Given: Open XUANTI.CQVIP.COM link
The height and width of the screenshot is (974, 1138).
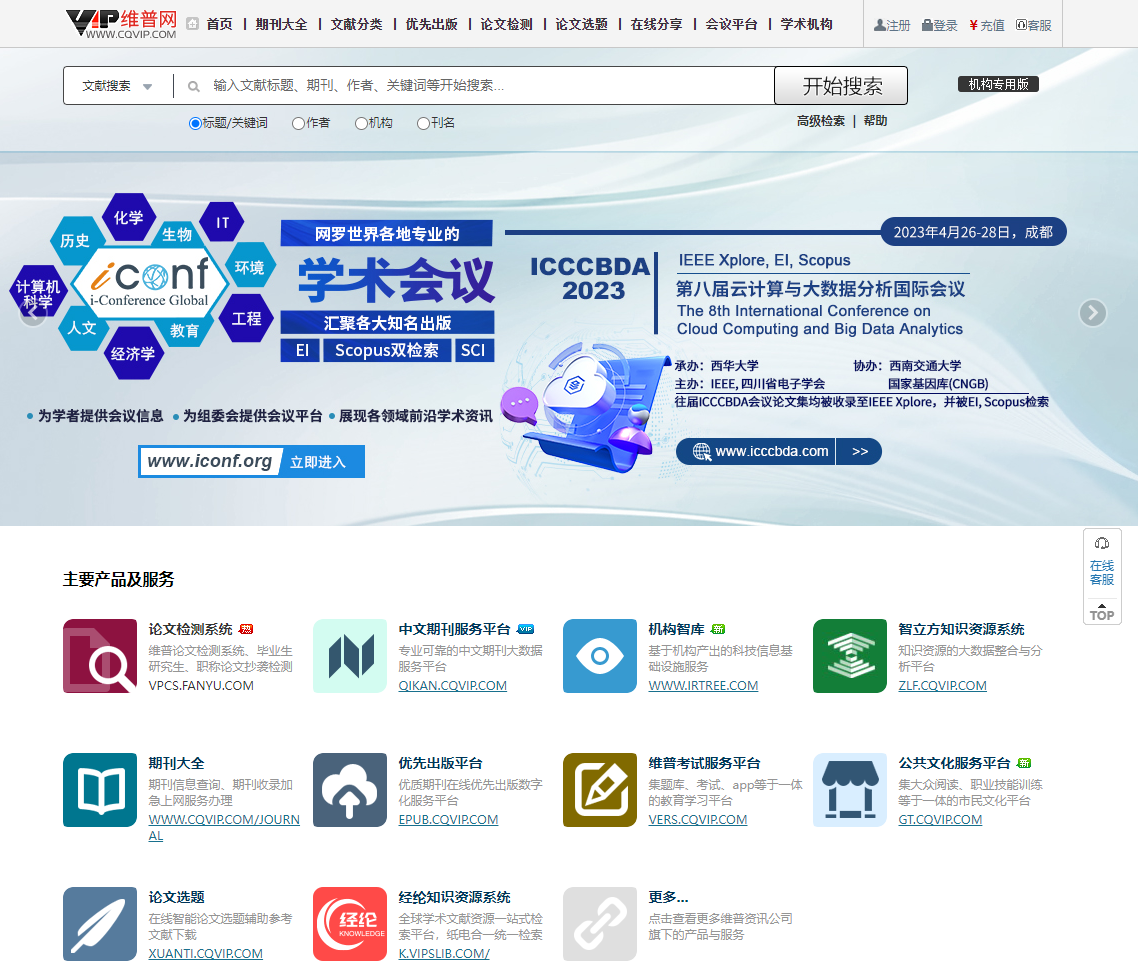Looking at the screenshot, I should coord(205,954).
